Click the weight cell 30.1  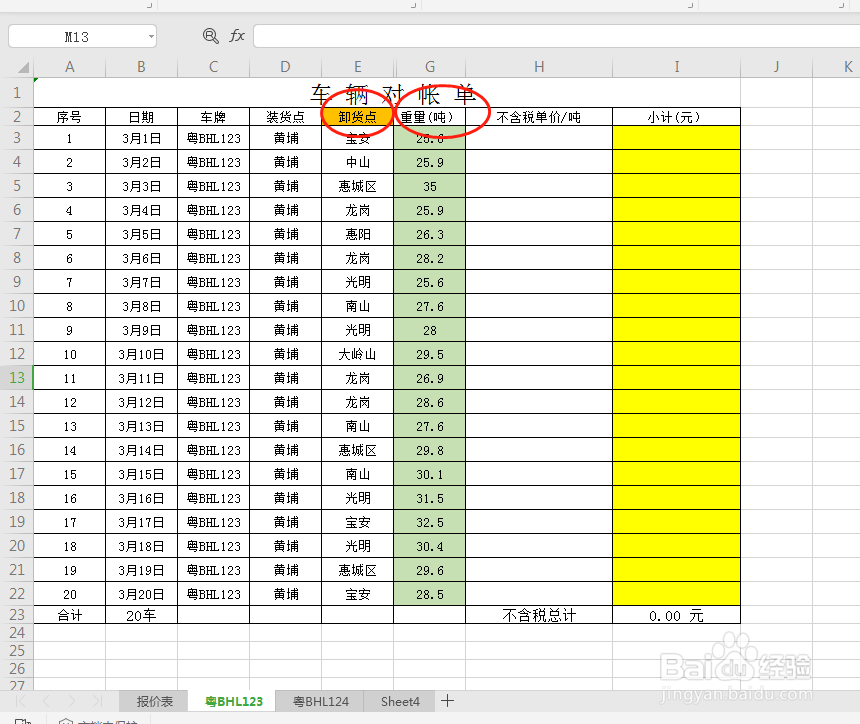pyautogui.click(x=429, y=474)
